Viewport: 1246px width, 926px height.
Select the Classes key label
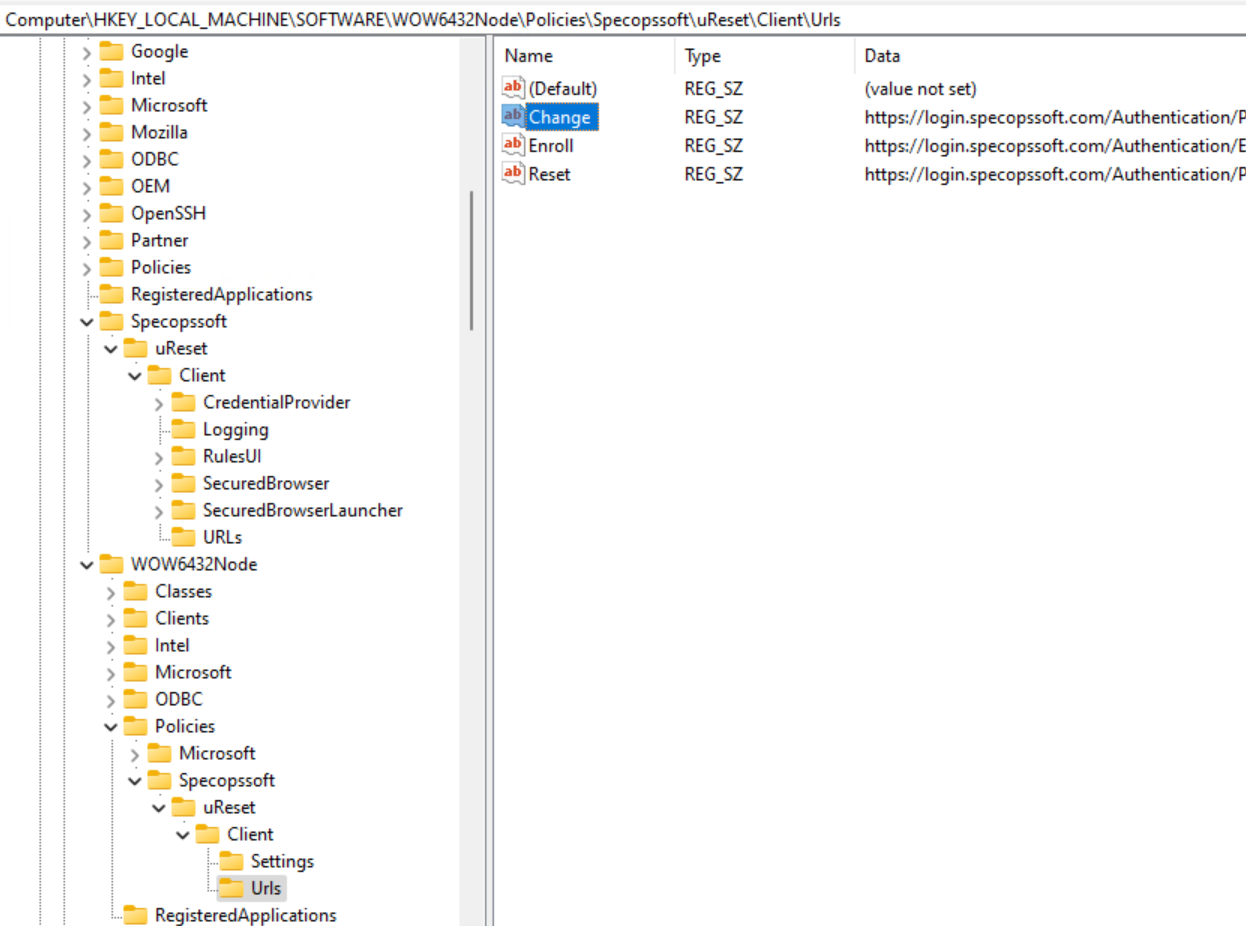183,591
